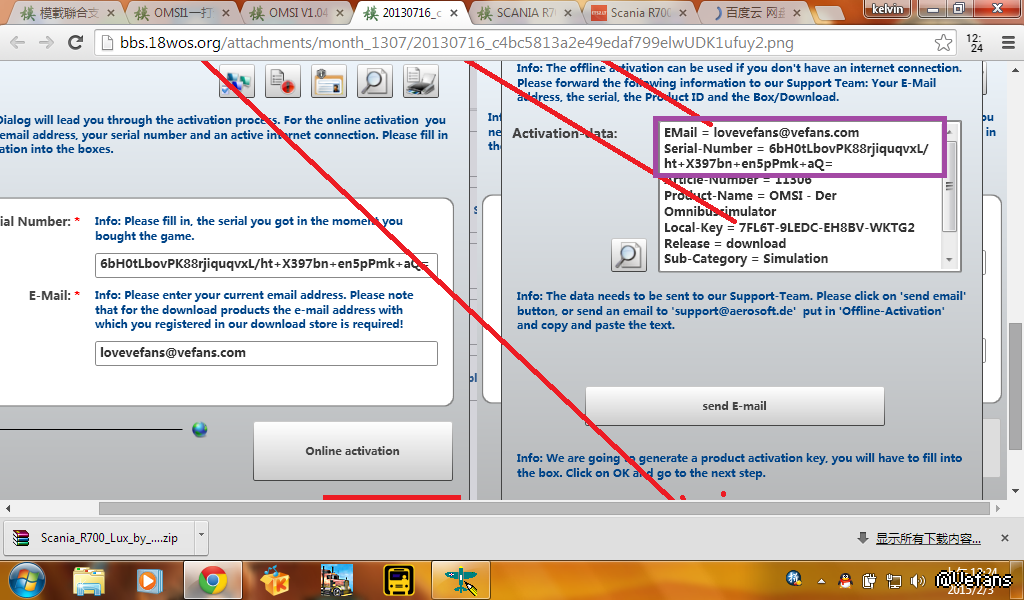Show all downloads link
This screenshot has width=1024, height=600.
coord(928,538)
